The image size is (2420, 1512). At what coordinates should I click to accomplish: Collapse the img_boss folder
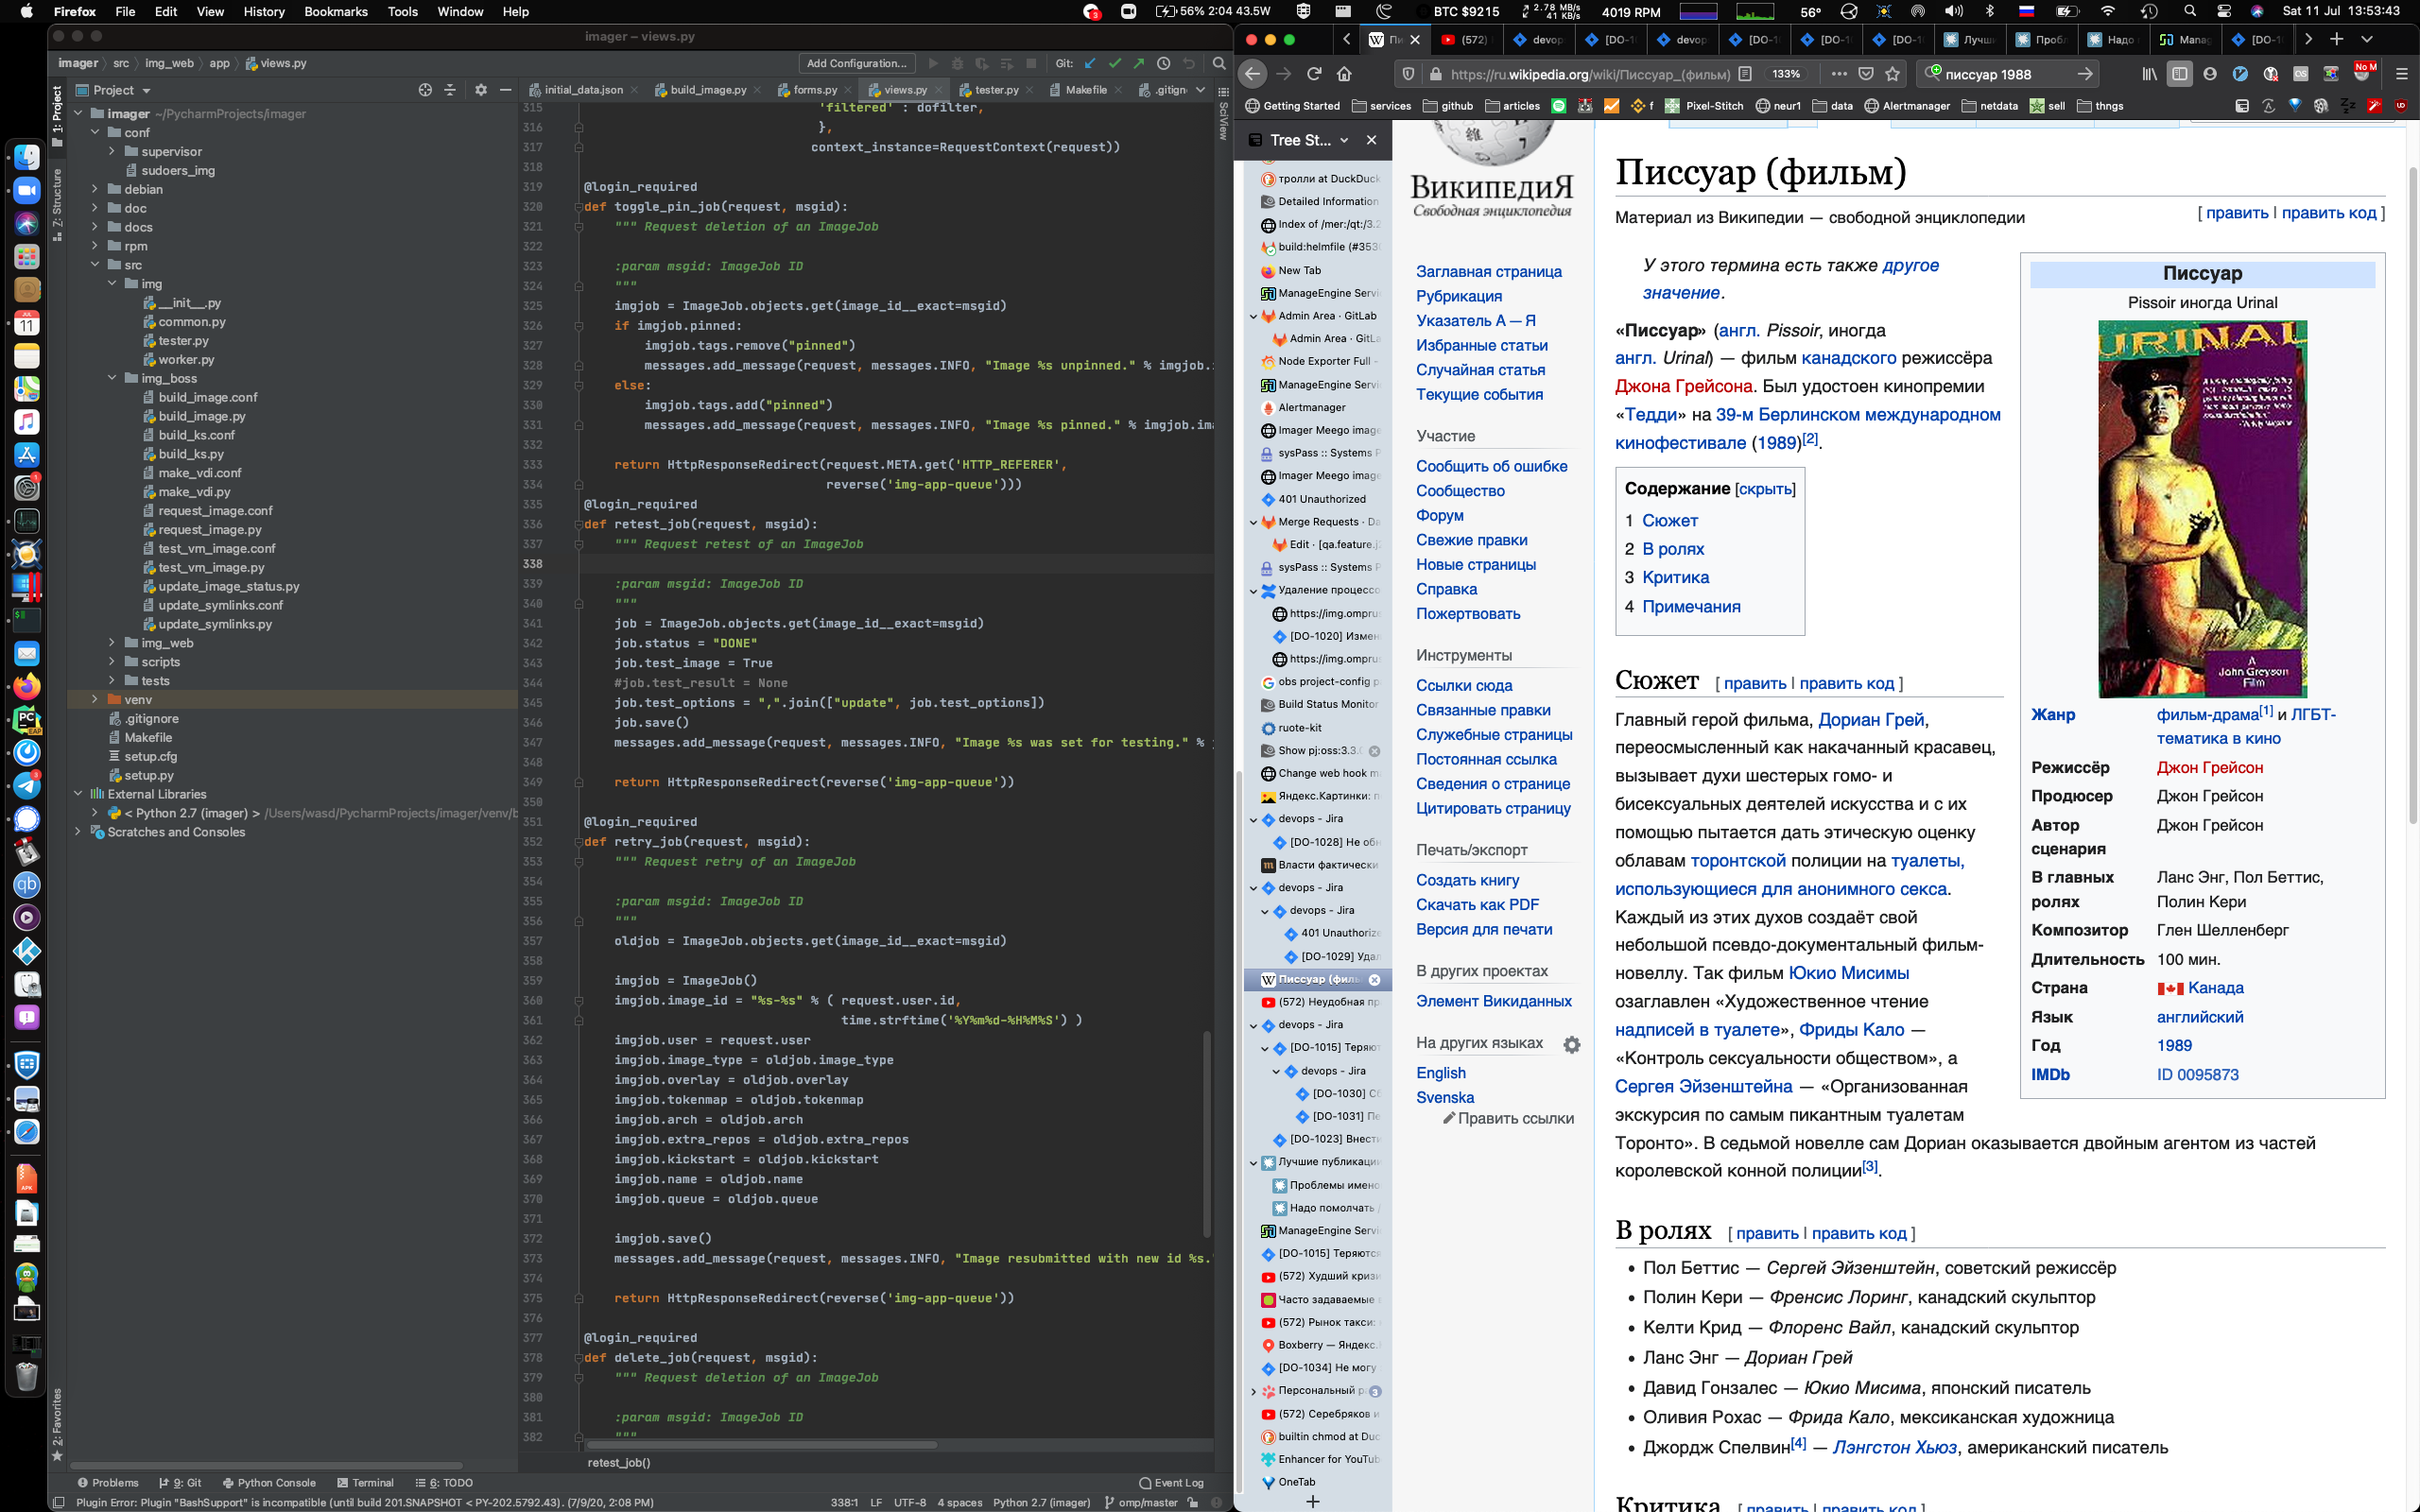pos(112,378)
